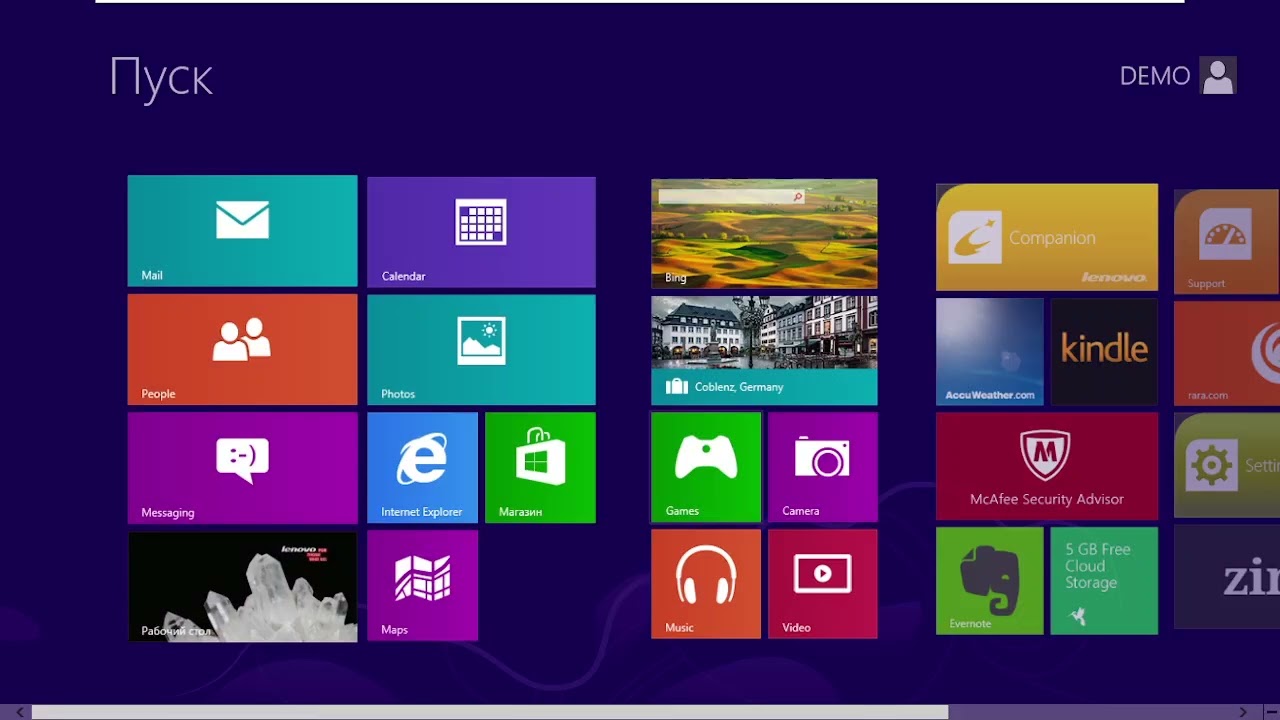Open the Coblenz, Germany travel tile
Screen dimensions: 1280x720
[x=764, y=350]
